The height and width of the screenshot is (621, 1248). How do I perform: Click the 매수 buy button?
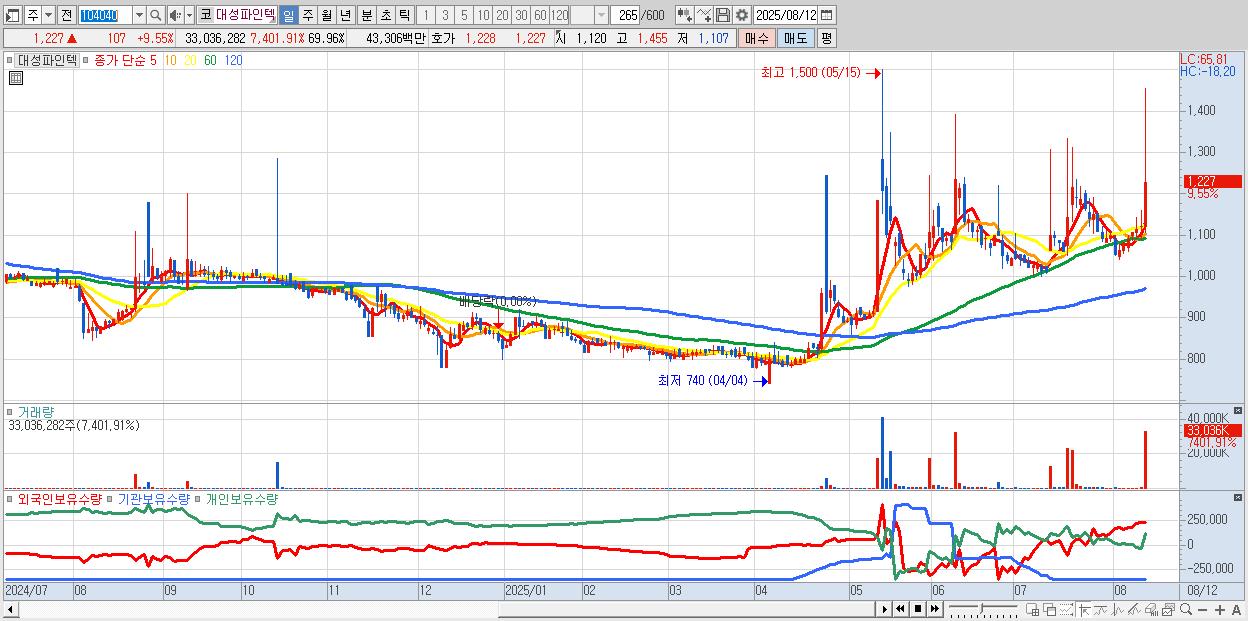(x=757, y=38)
